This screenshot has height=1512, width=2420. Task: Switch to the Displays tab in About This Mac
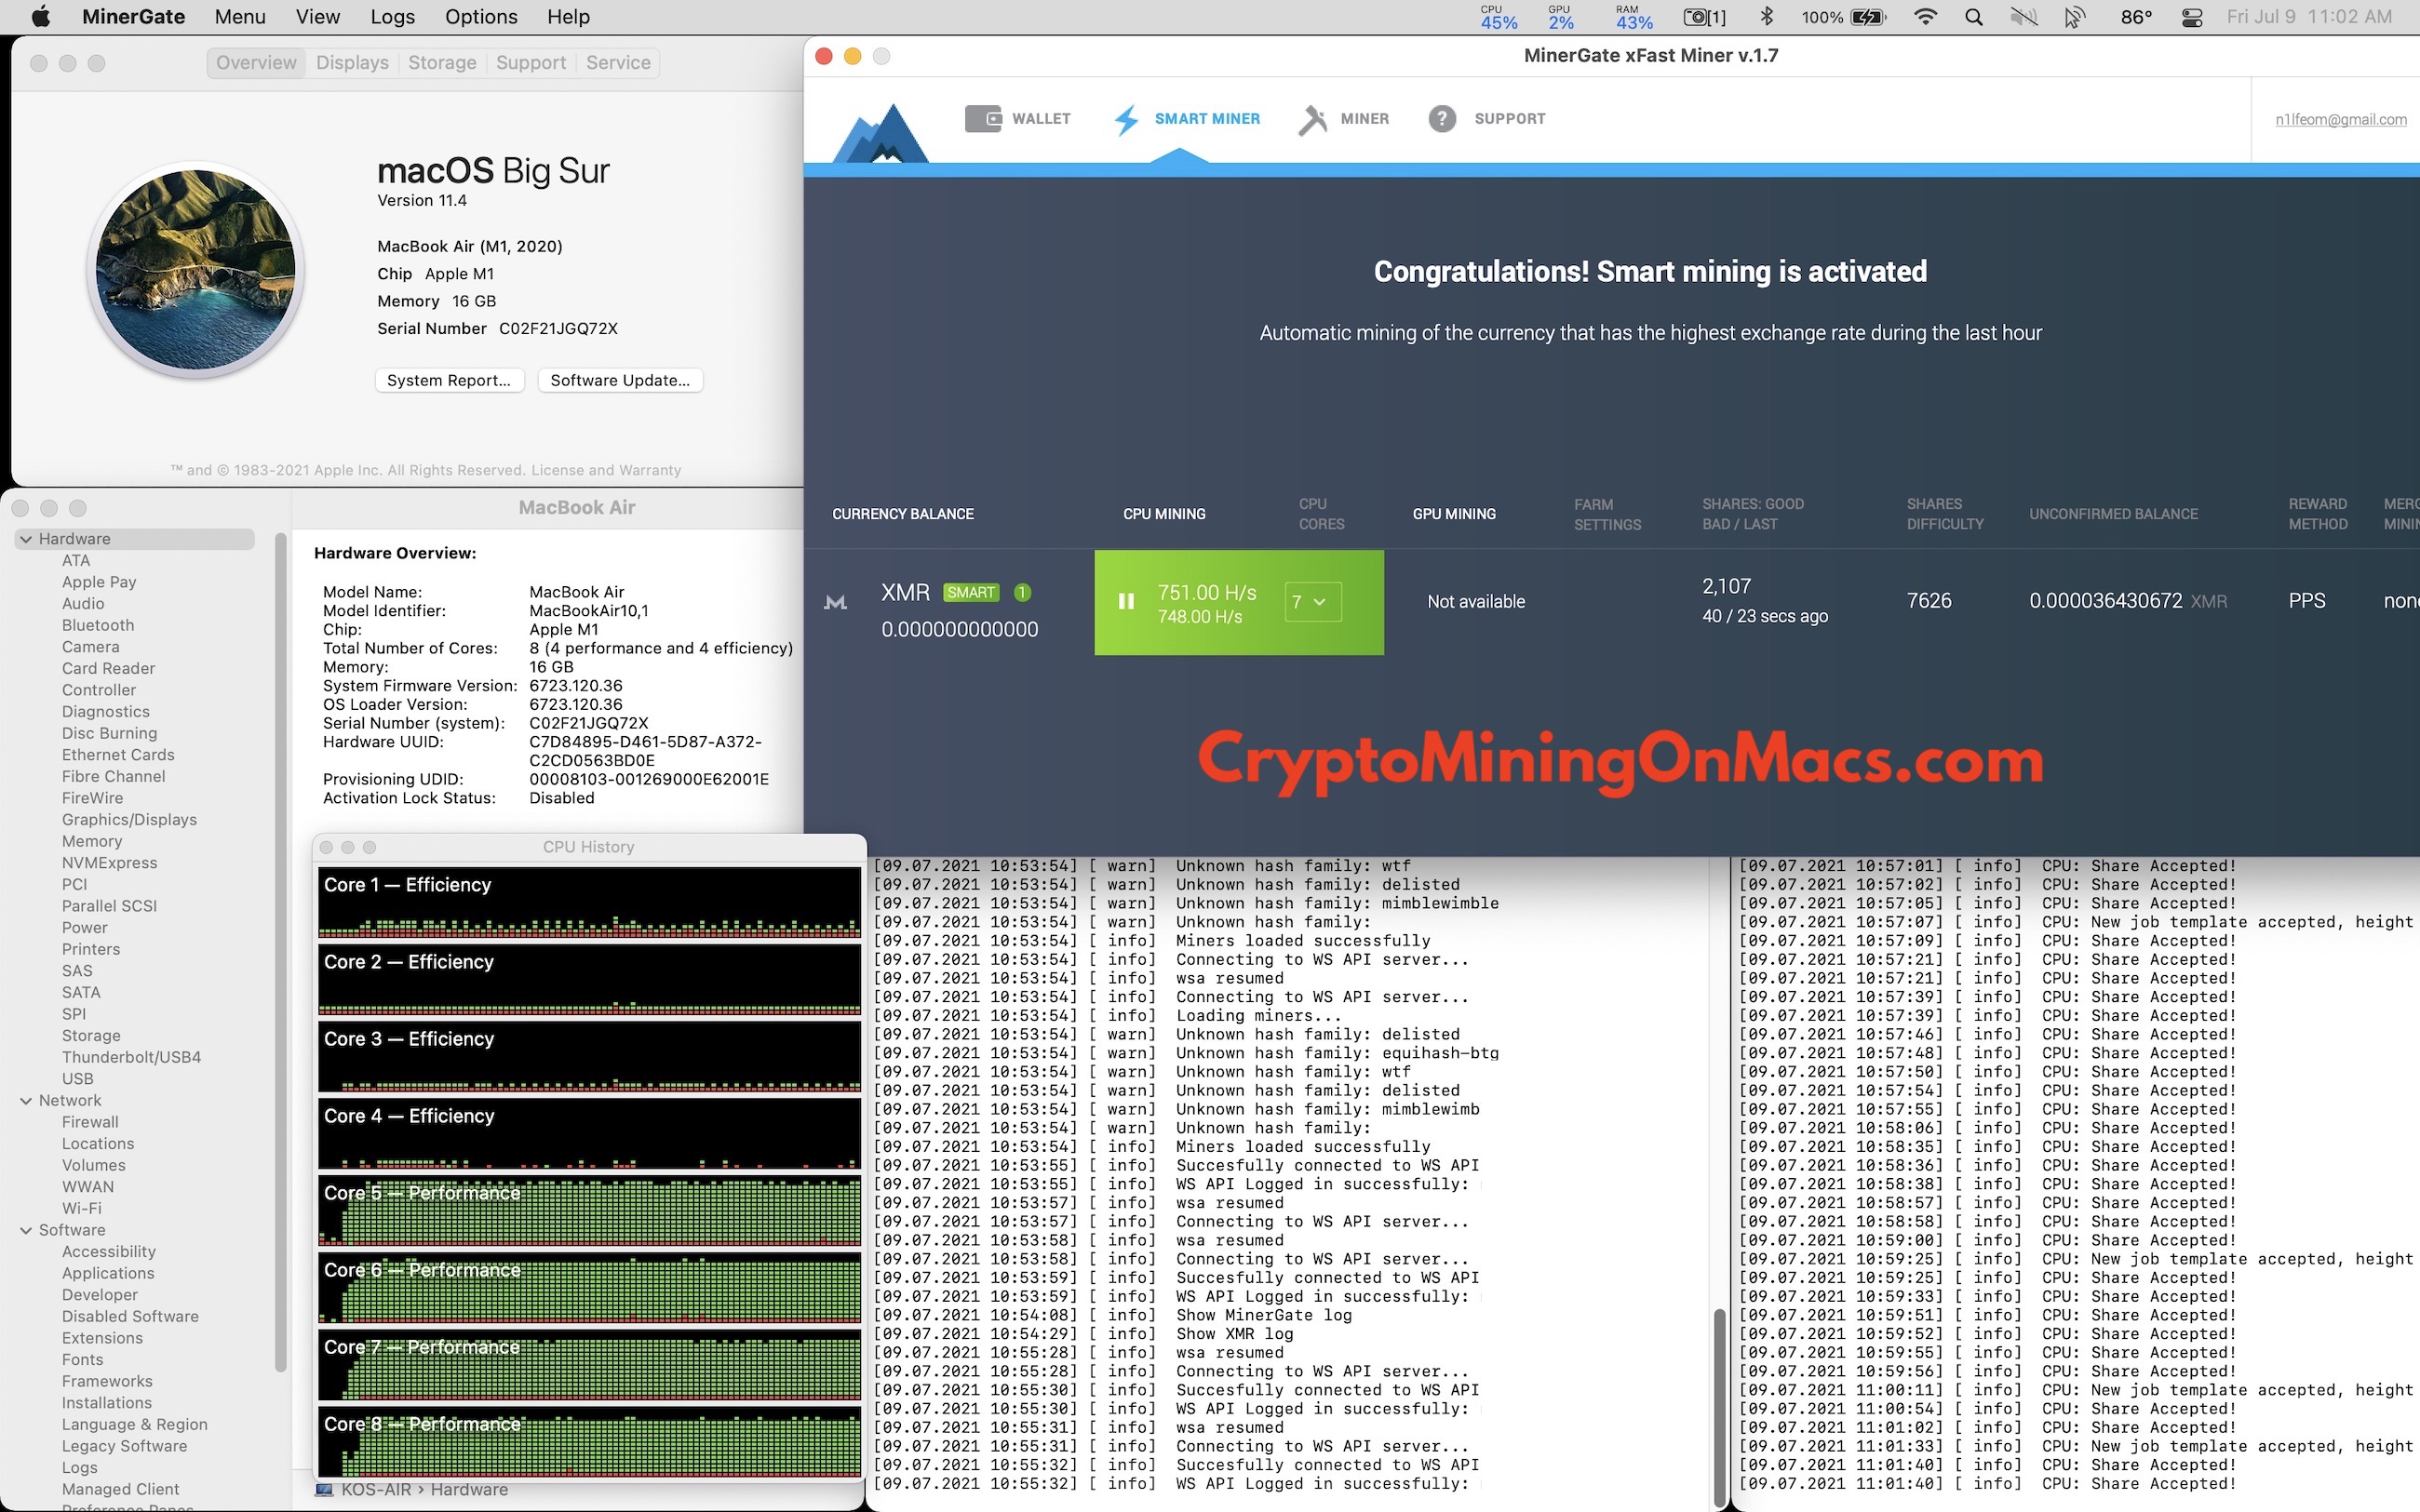[352, 63]
